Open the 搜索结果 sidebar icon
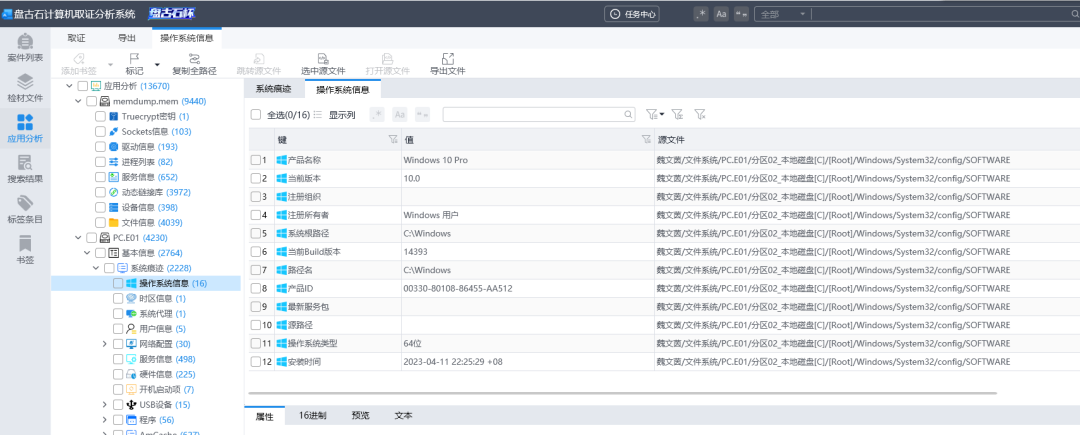This screenshot has height=435, width=1080. [25, 169]
